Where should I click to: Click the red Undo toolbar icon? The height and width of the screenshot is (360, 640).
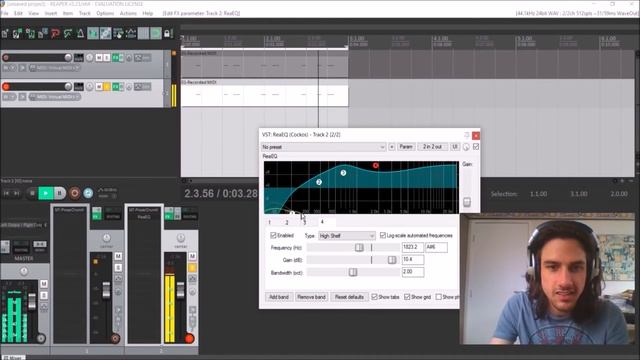(55, 33)
